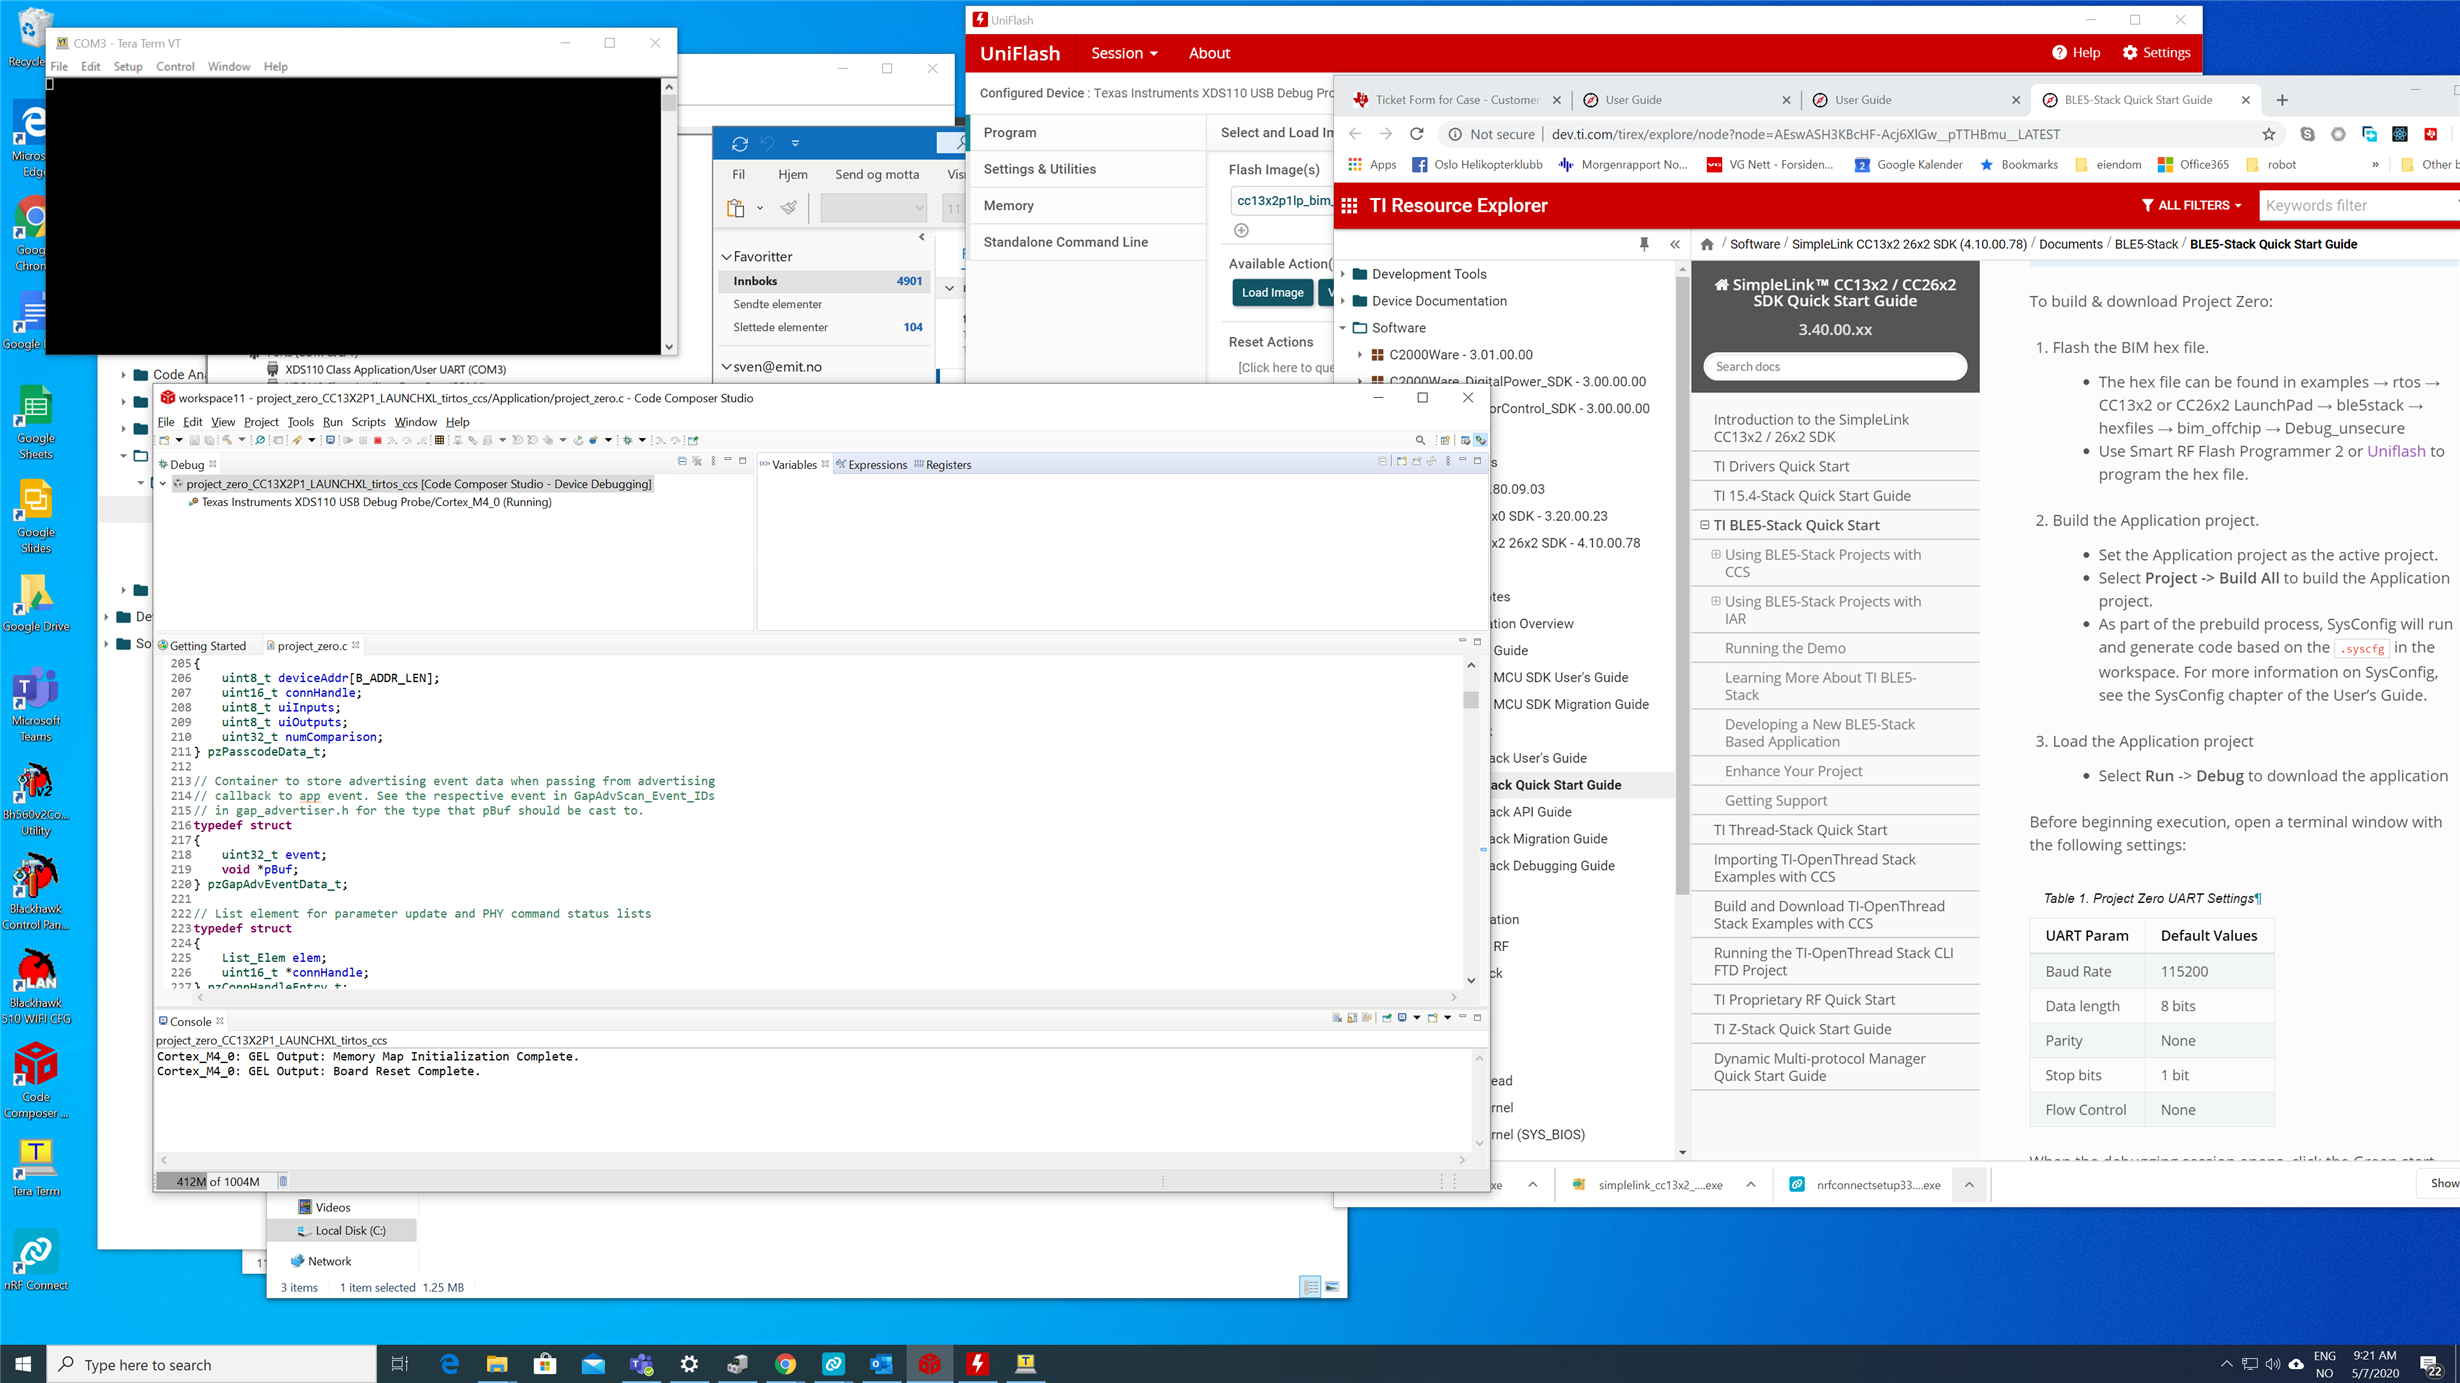
Task: Open Memory section in UniFlash sidebar
Action: [x=1088, y=205]
